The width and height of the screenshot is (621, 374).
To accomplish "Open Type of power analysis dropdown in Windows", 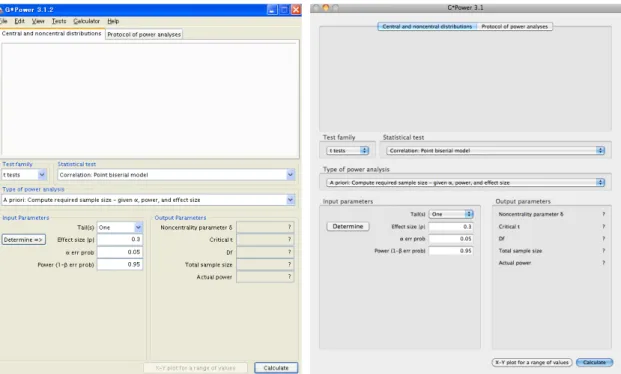I will pyautogui.click(x=149, y=200).
